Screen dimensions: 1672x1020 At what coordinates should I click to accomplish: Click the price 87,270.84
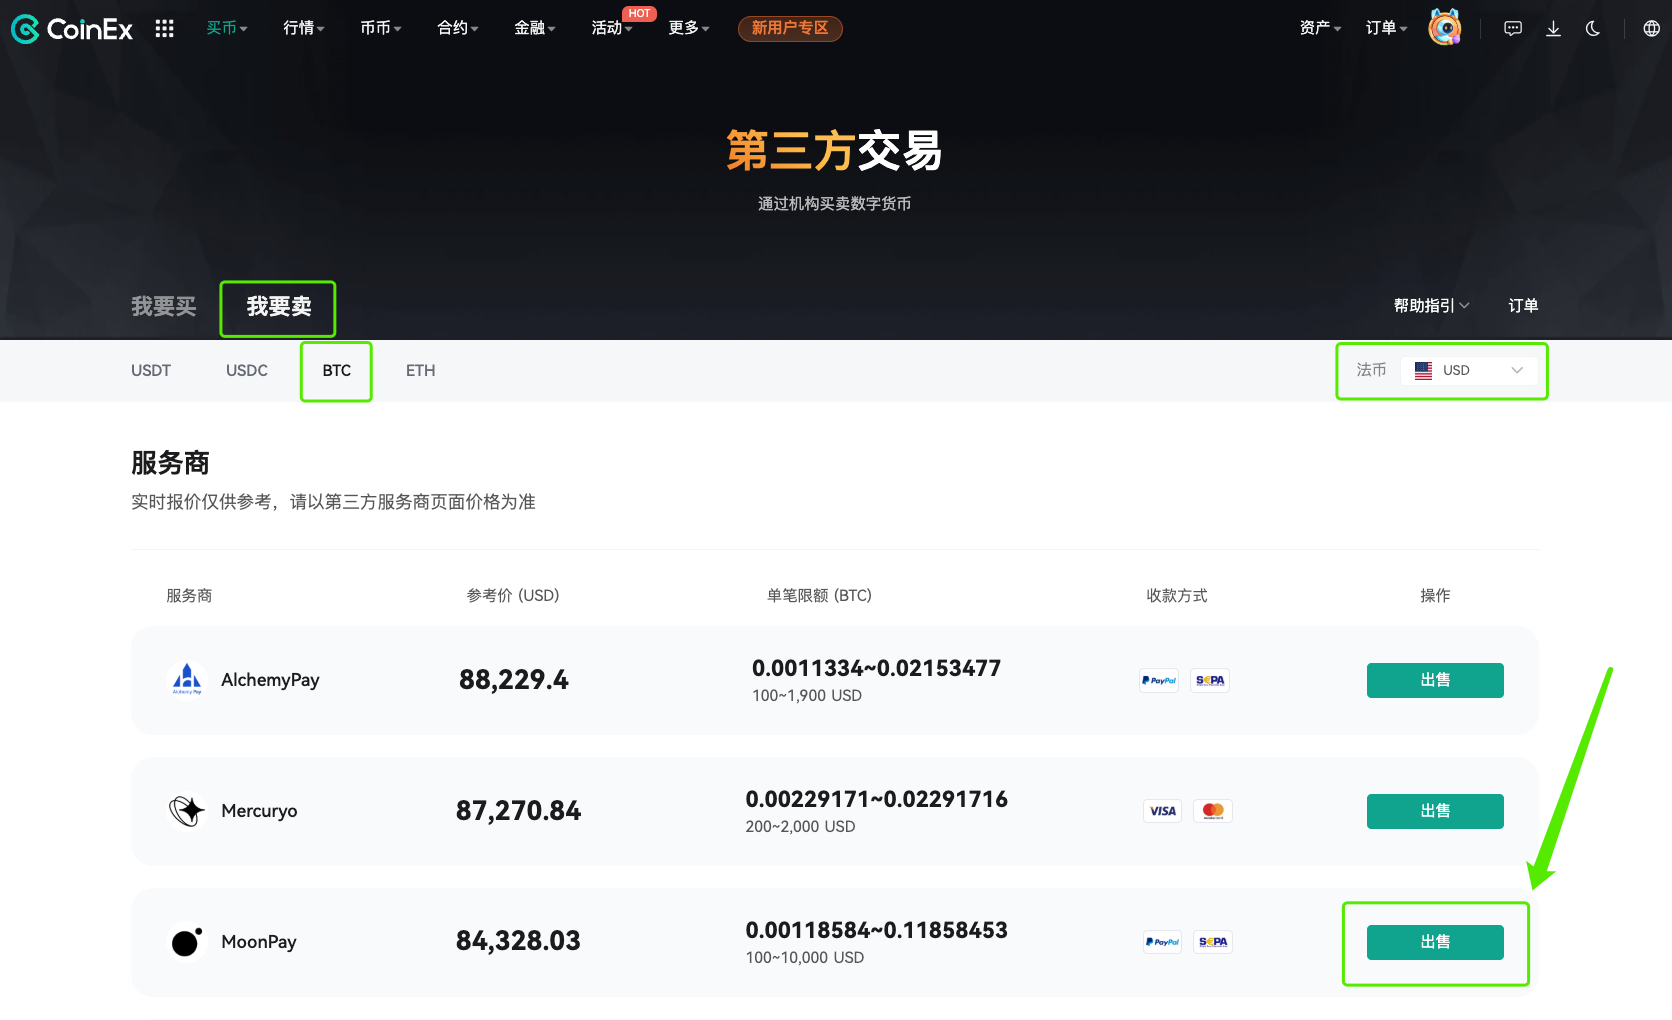coord(518,811)
